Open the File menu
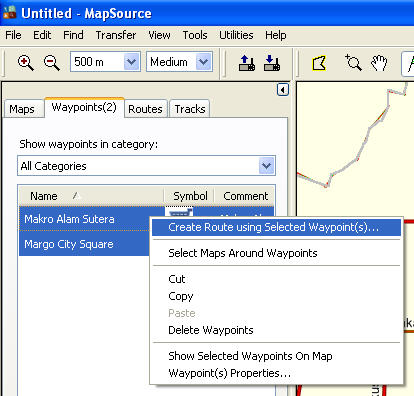414x396 pixels. point(13,35)
